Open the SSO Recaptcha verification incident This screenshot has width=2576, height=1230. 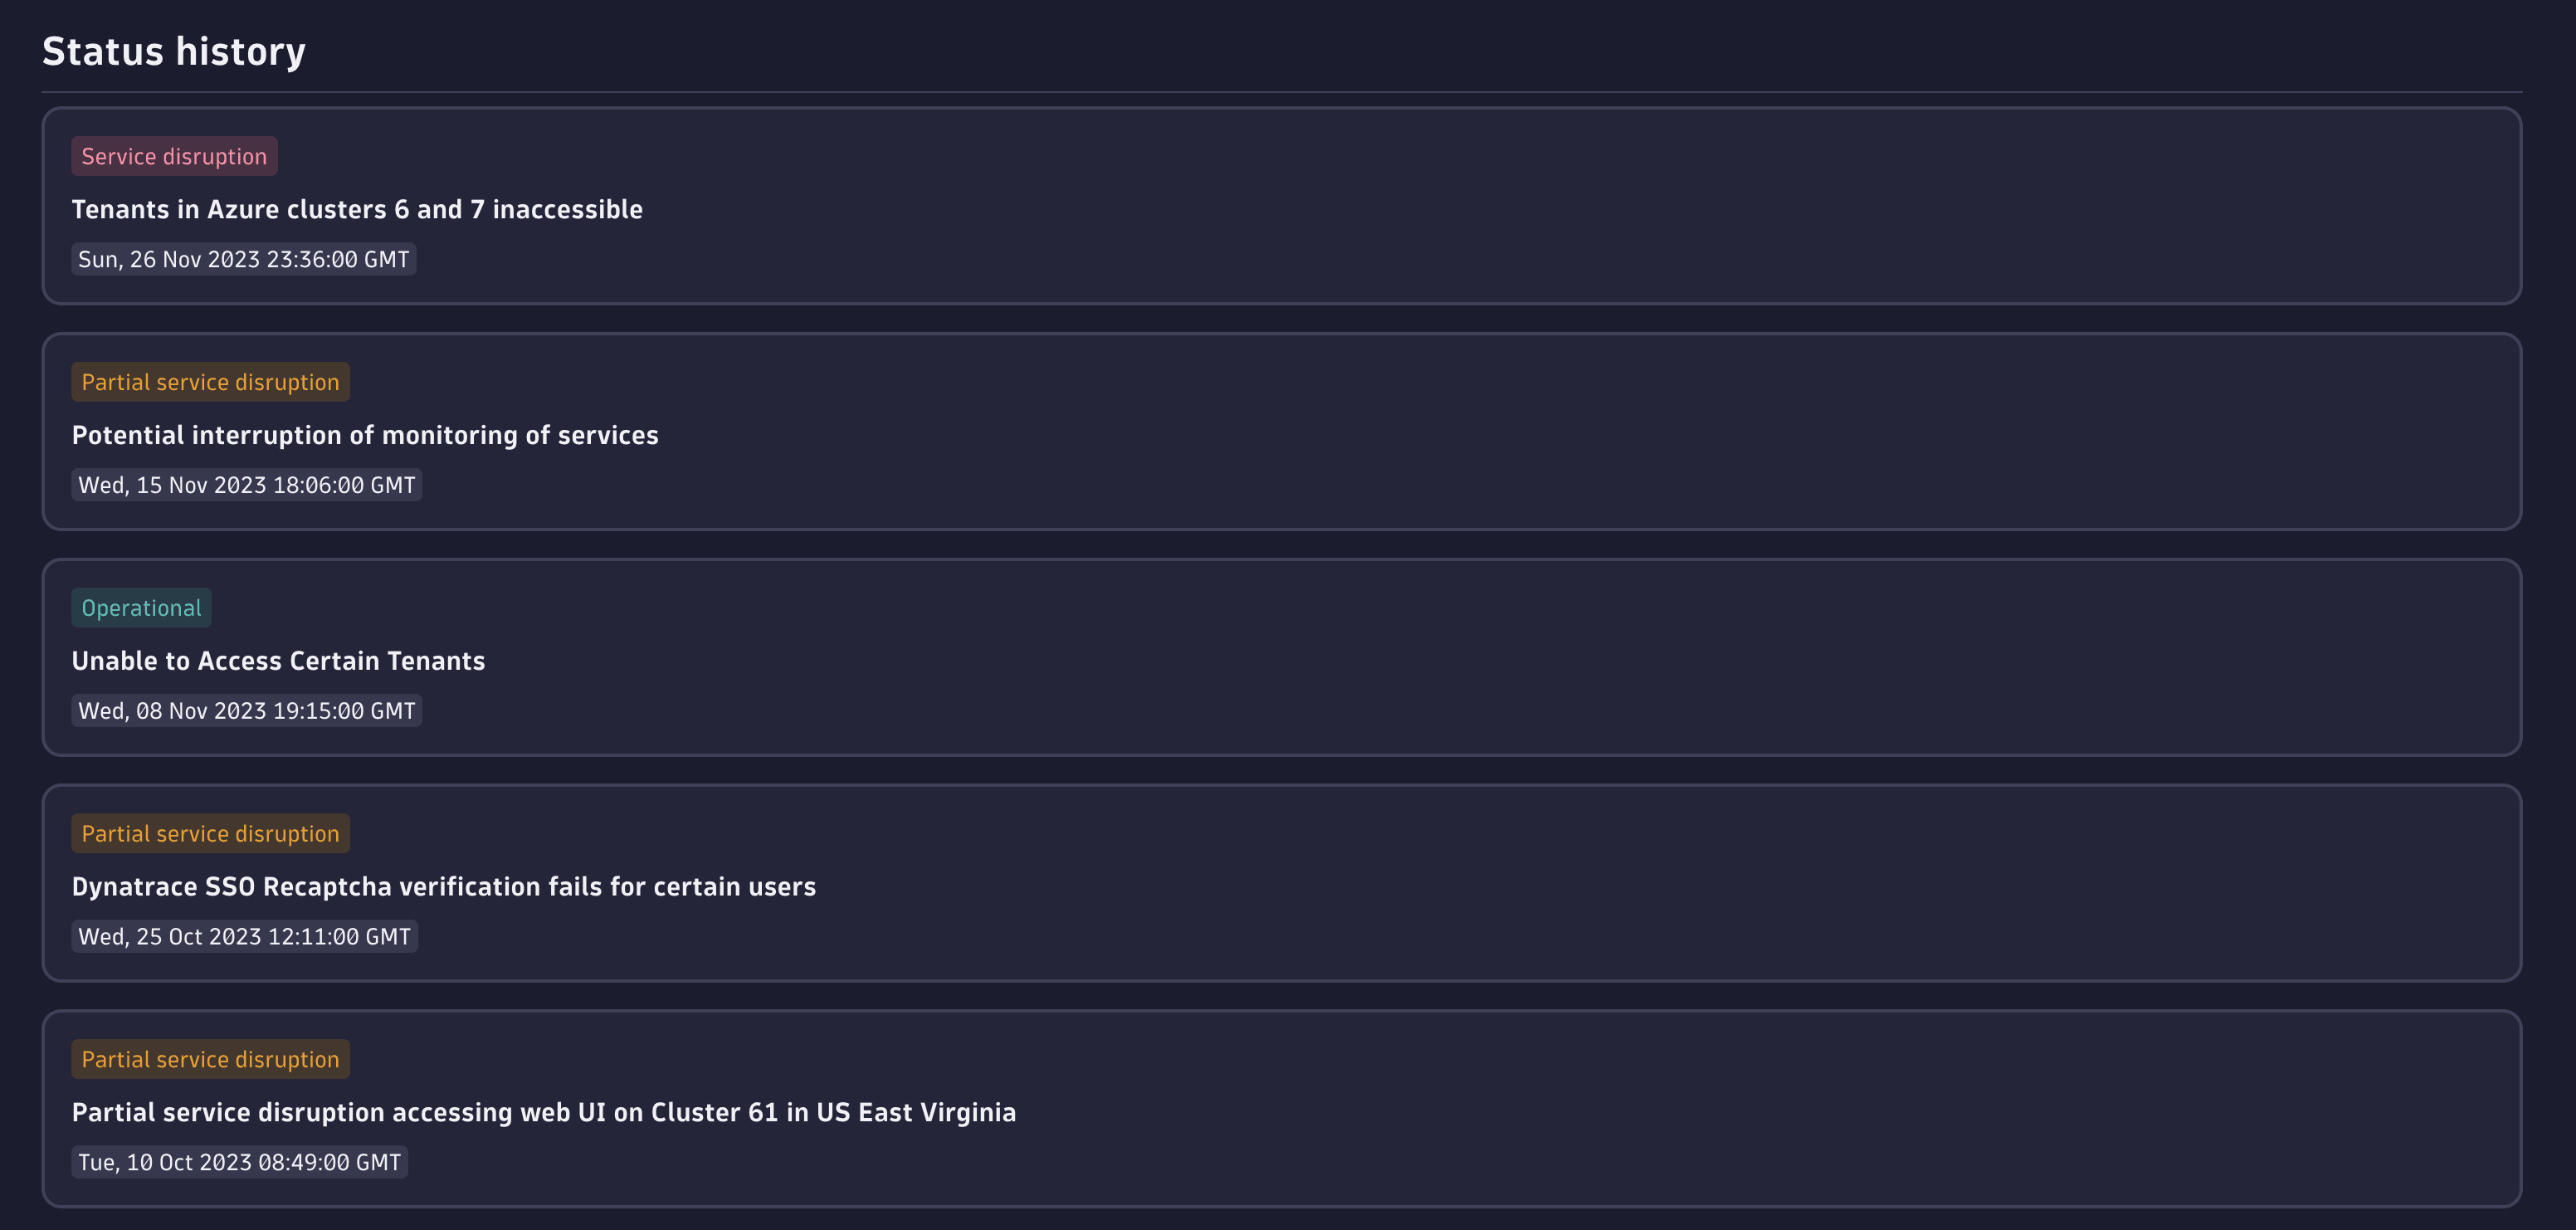point(443,887)
